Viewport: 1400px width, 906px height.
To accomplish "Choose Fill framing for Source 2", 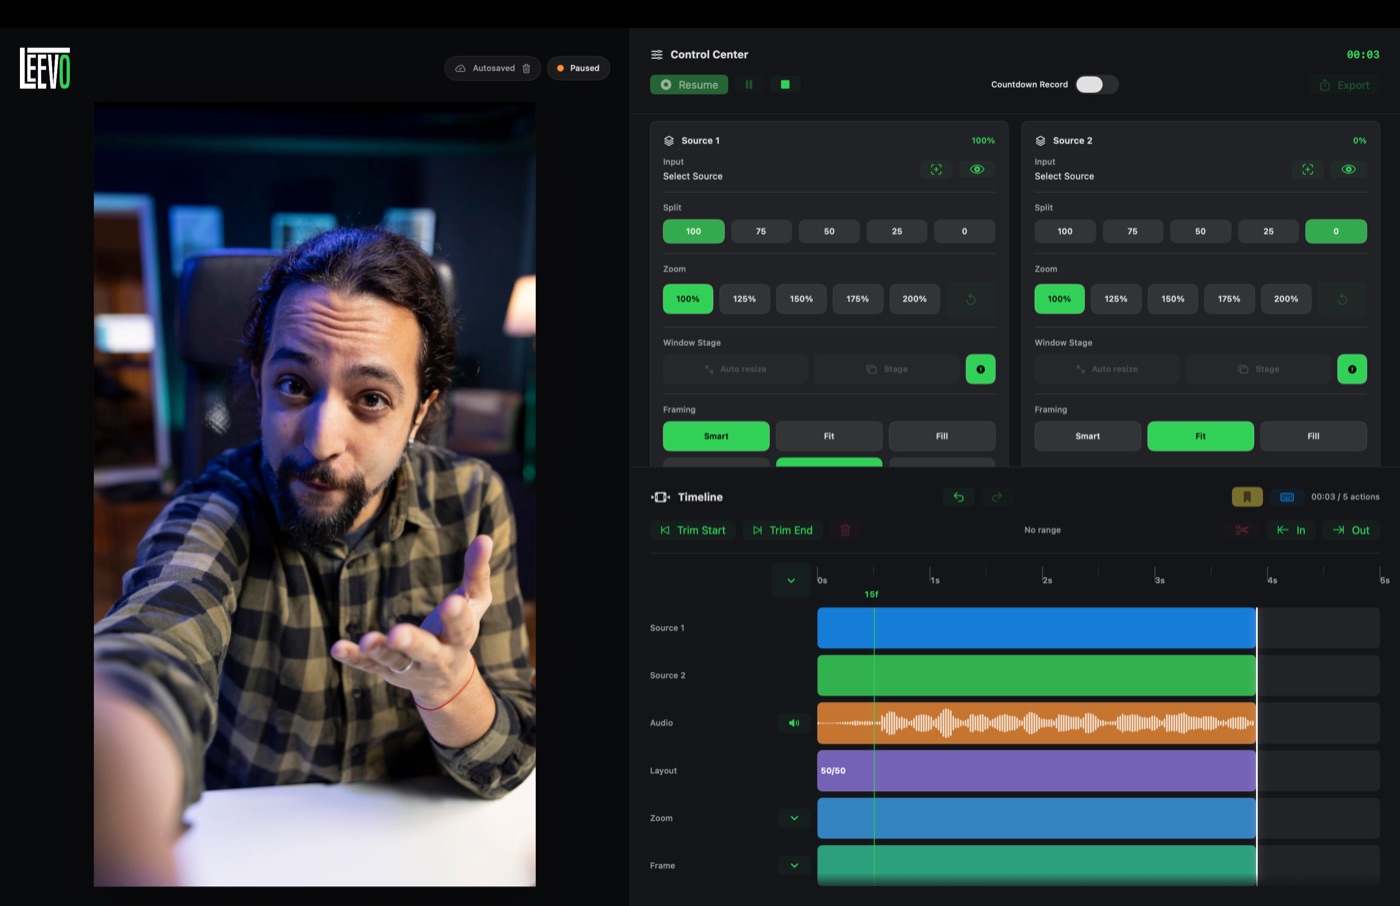I will click(x=1313, y=436).
